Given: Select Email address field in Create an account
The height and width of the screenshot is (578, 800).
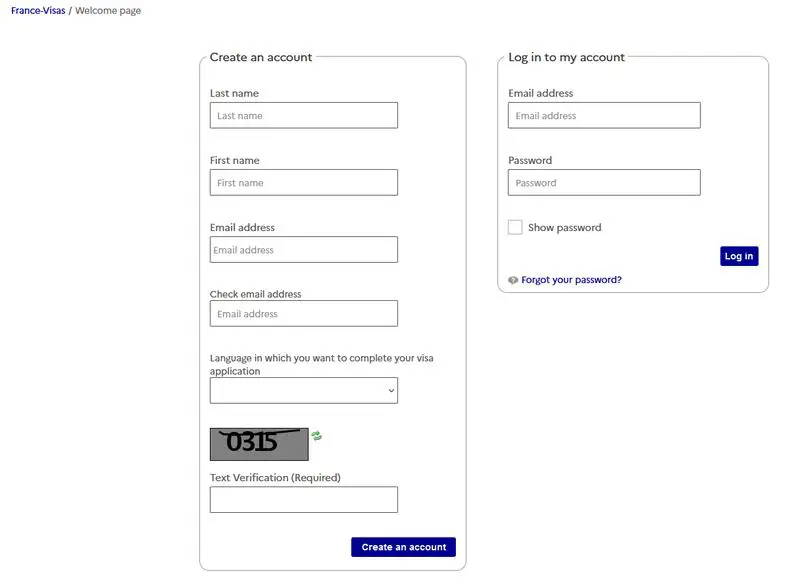Looking at the screenshot, I should click(304, 250).
